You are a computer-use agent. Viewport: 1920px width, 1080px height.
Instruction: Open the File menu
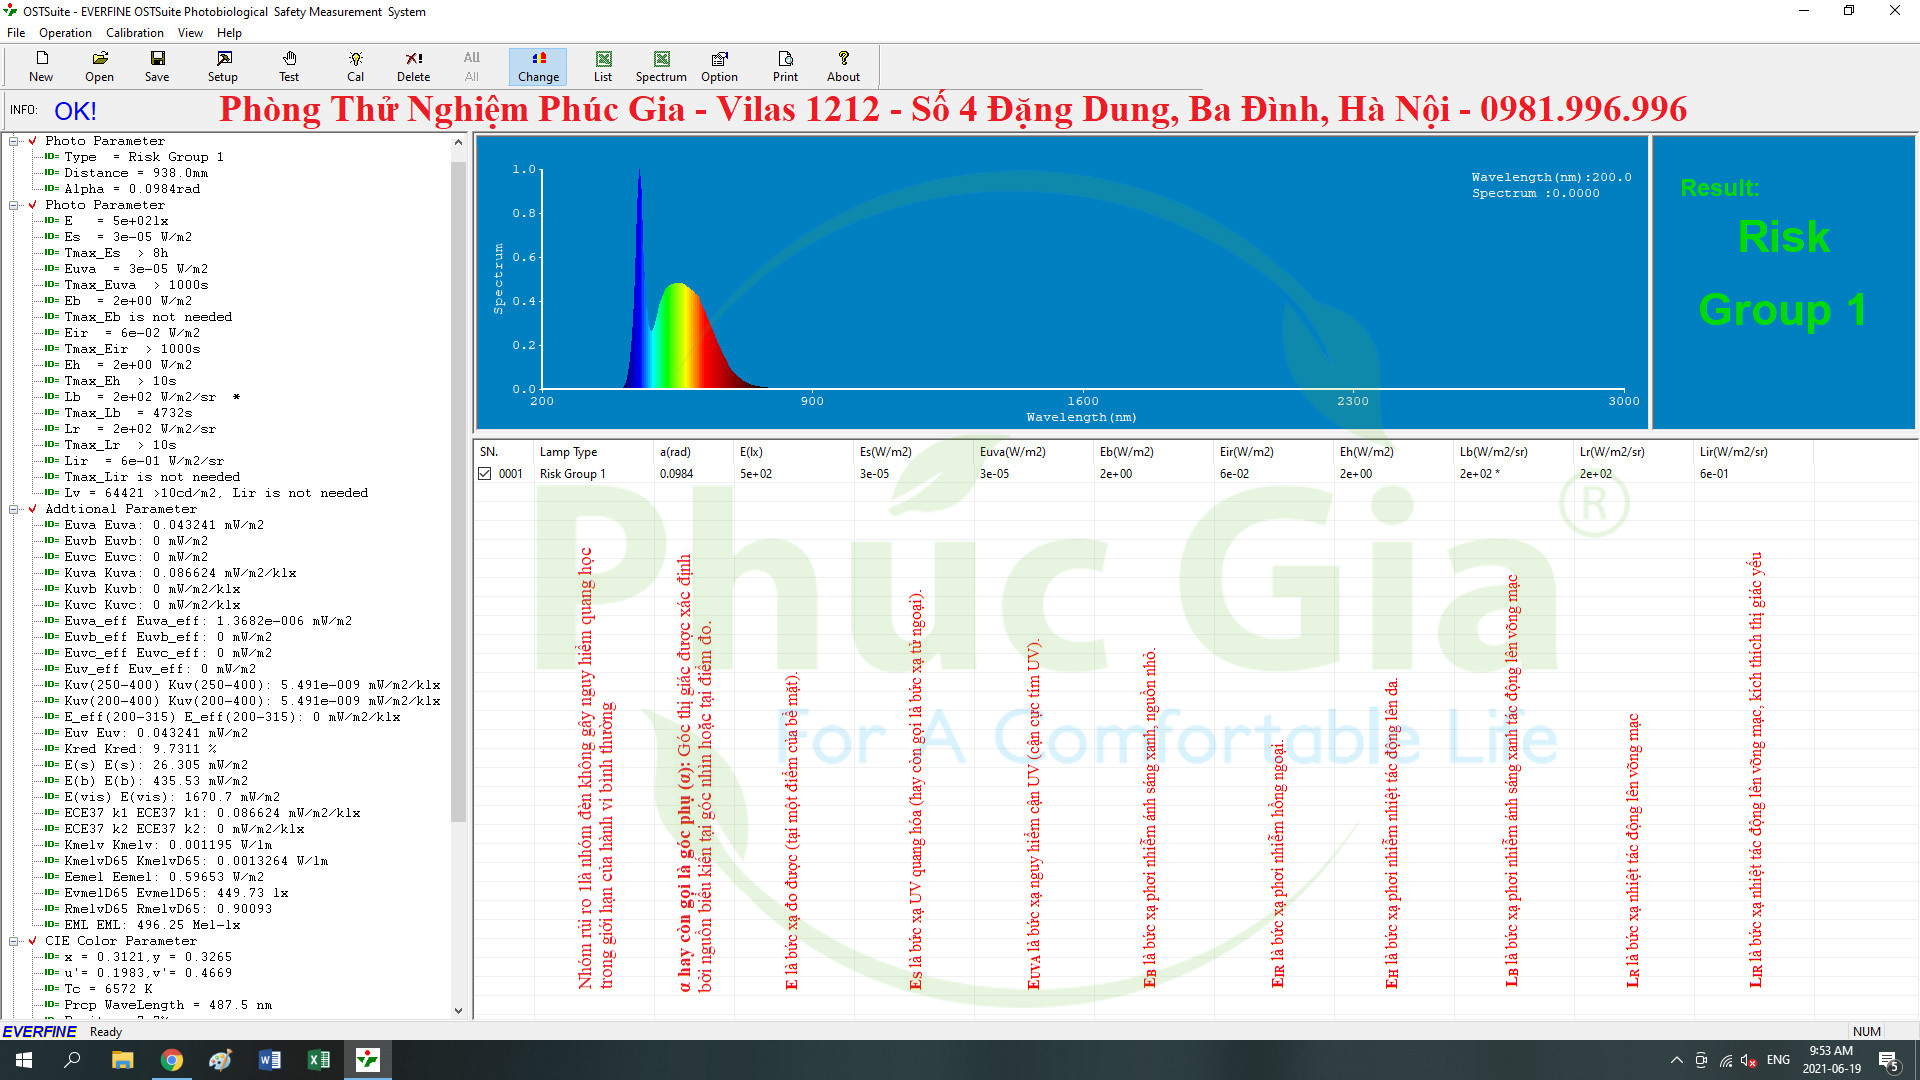(16, 33)
